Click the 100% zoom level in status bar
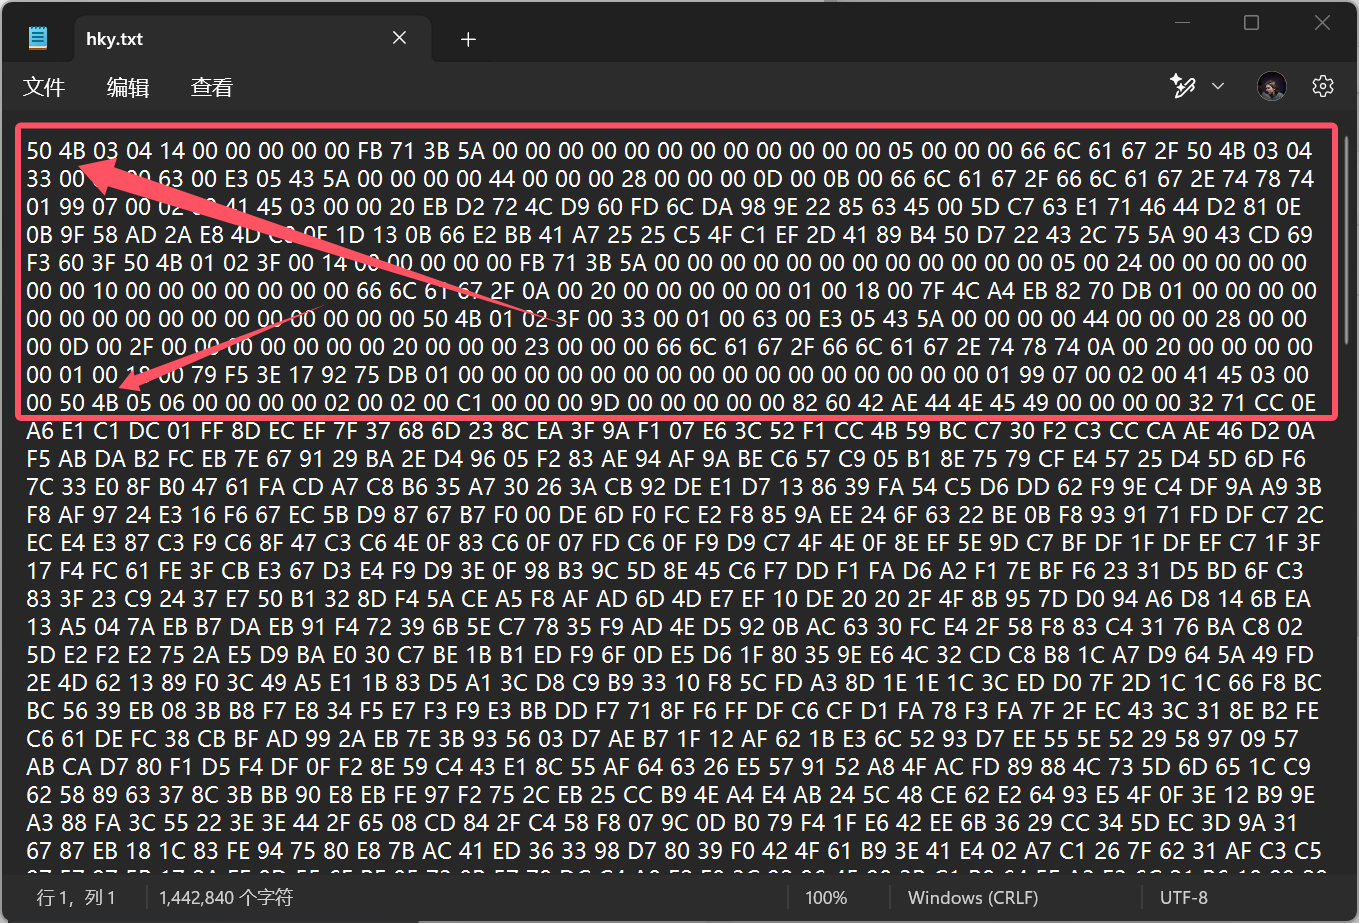The image size is (1359, 923). [x=826, y=897]
